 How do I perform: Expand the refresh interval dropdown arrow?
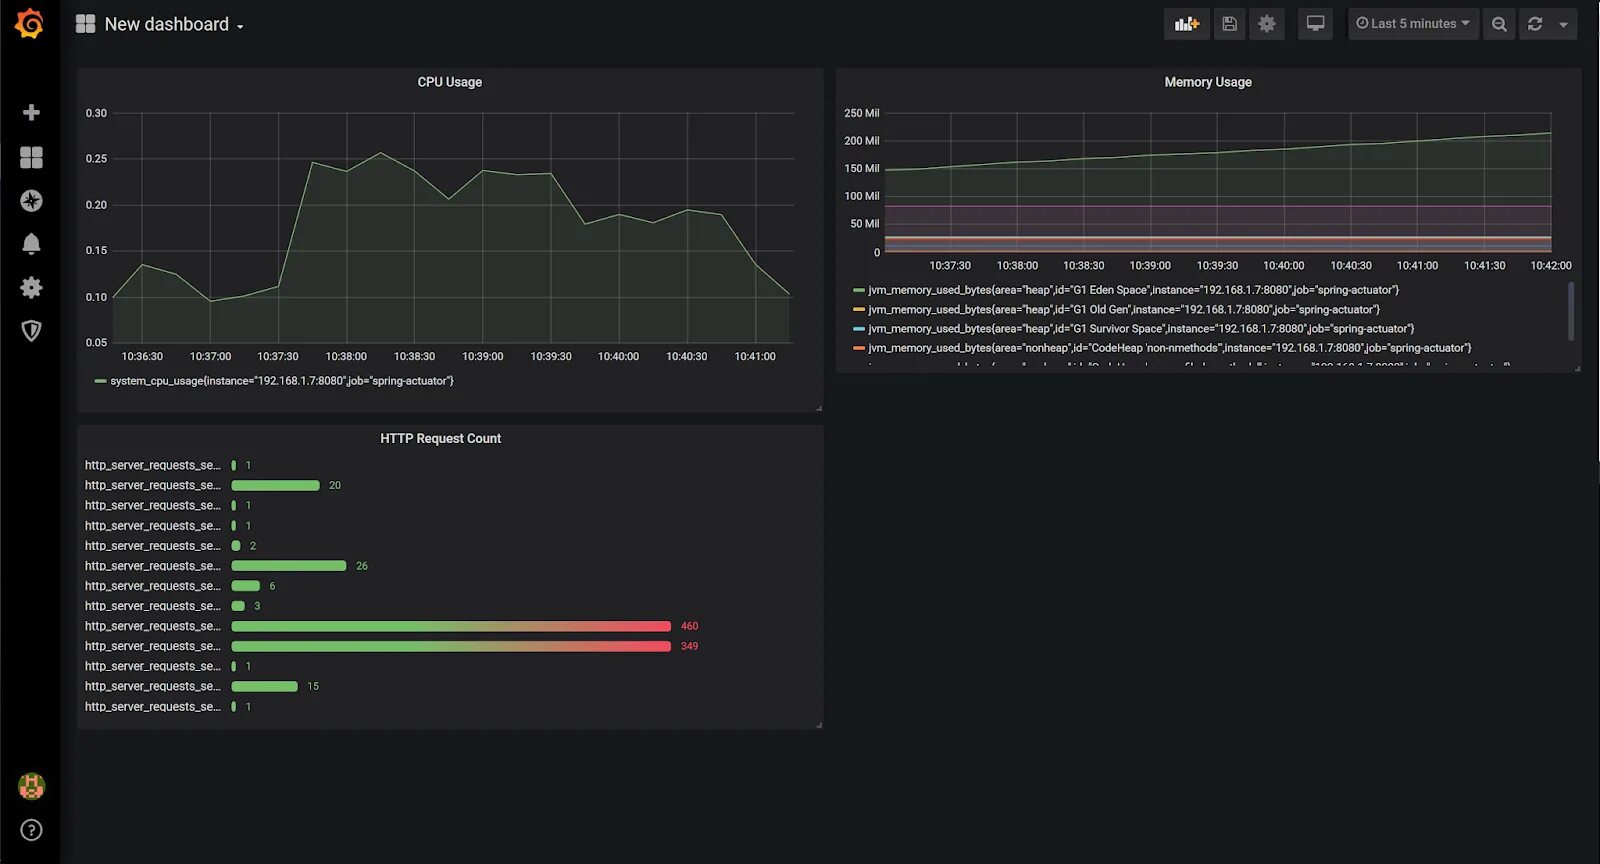coord(1563,24)
